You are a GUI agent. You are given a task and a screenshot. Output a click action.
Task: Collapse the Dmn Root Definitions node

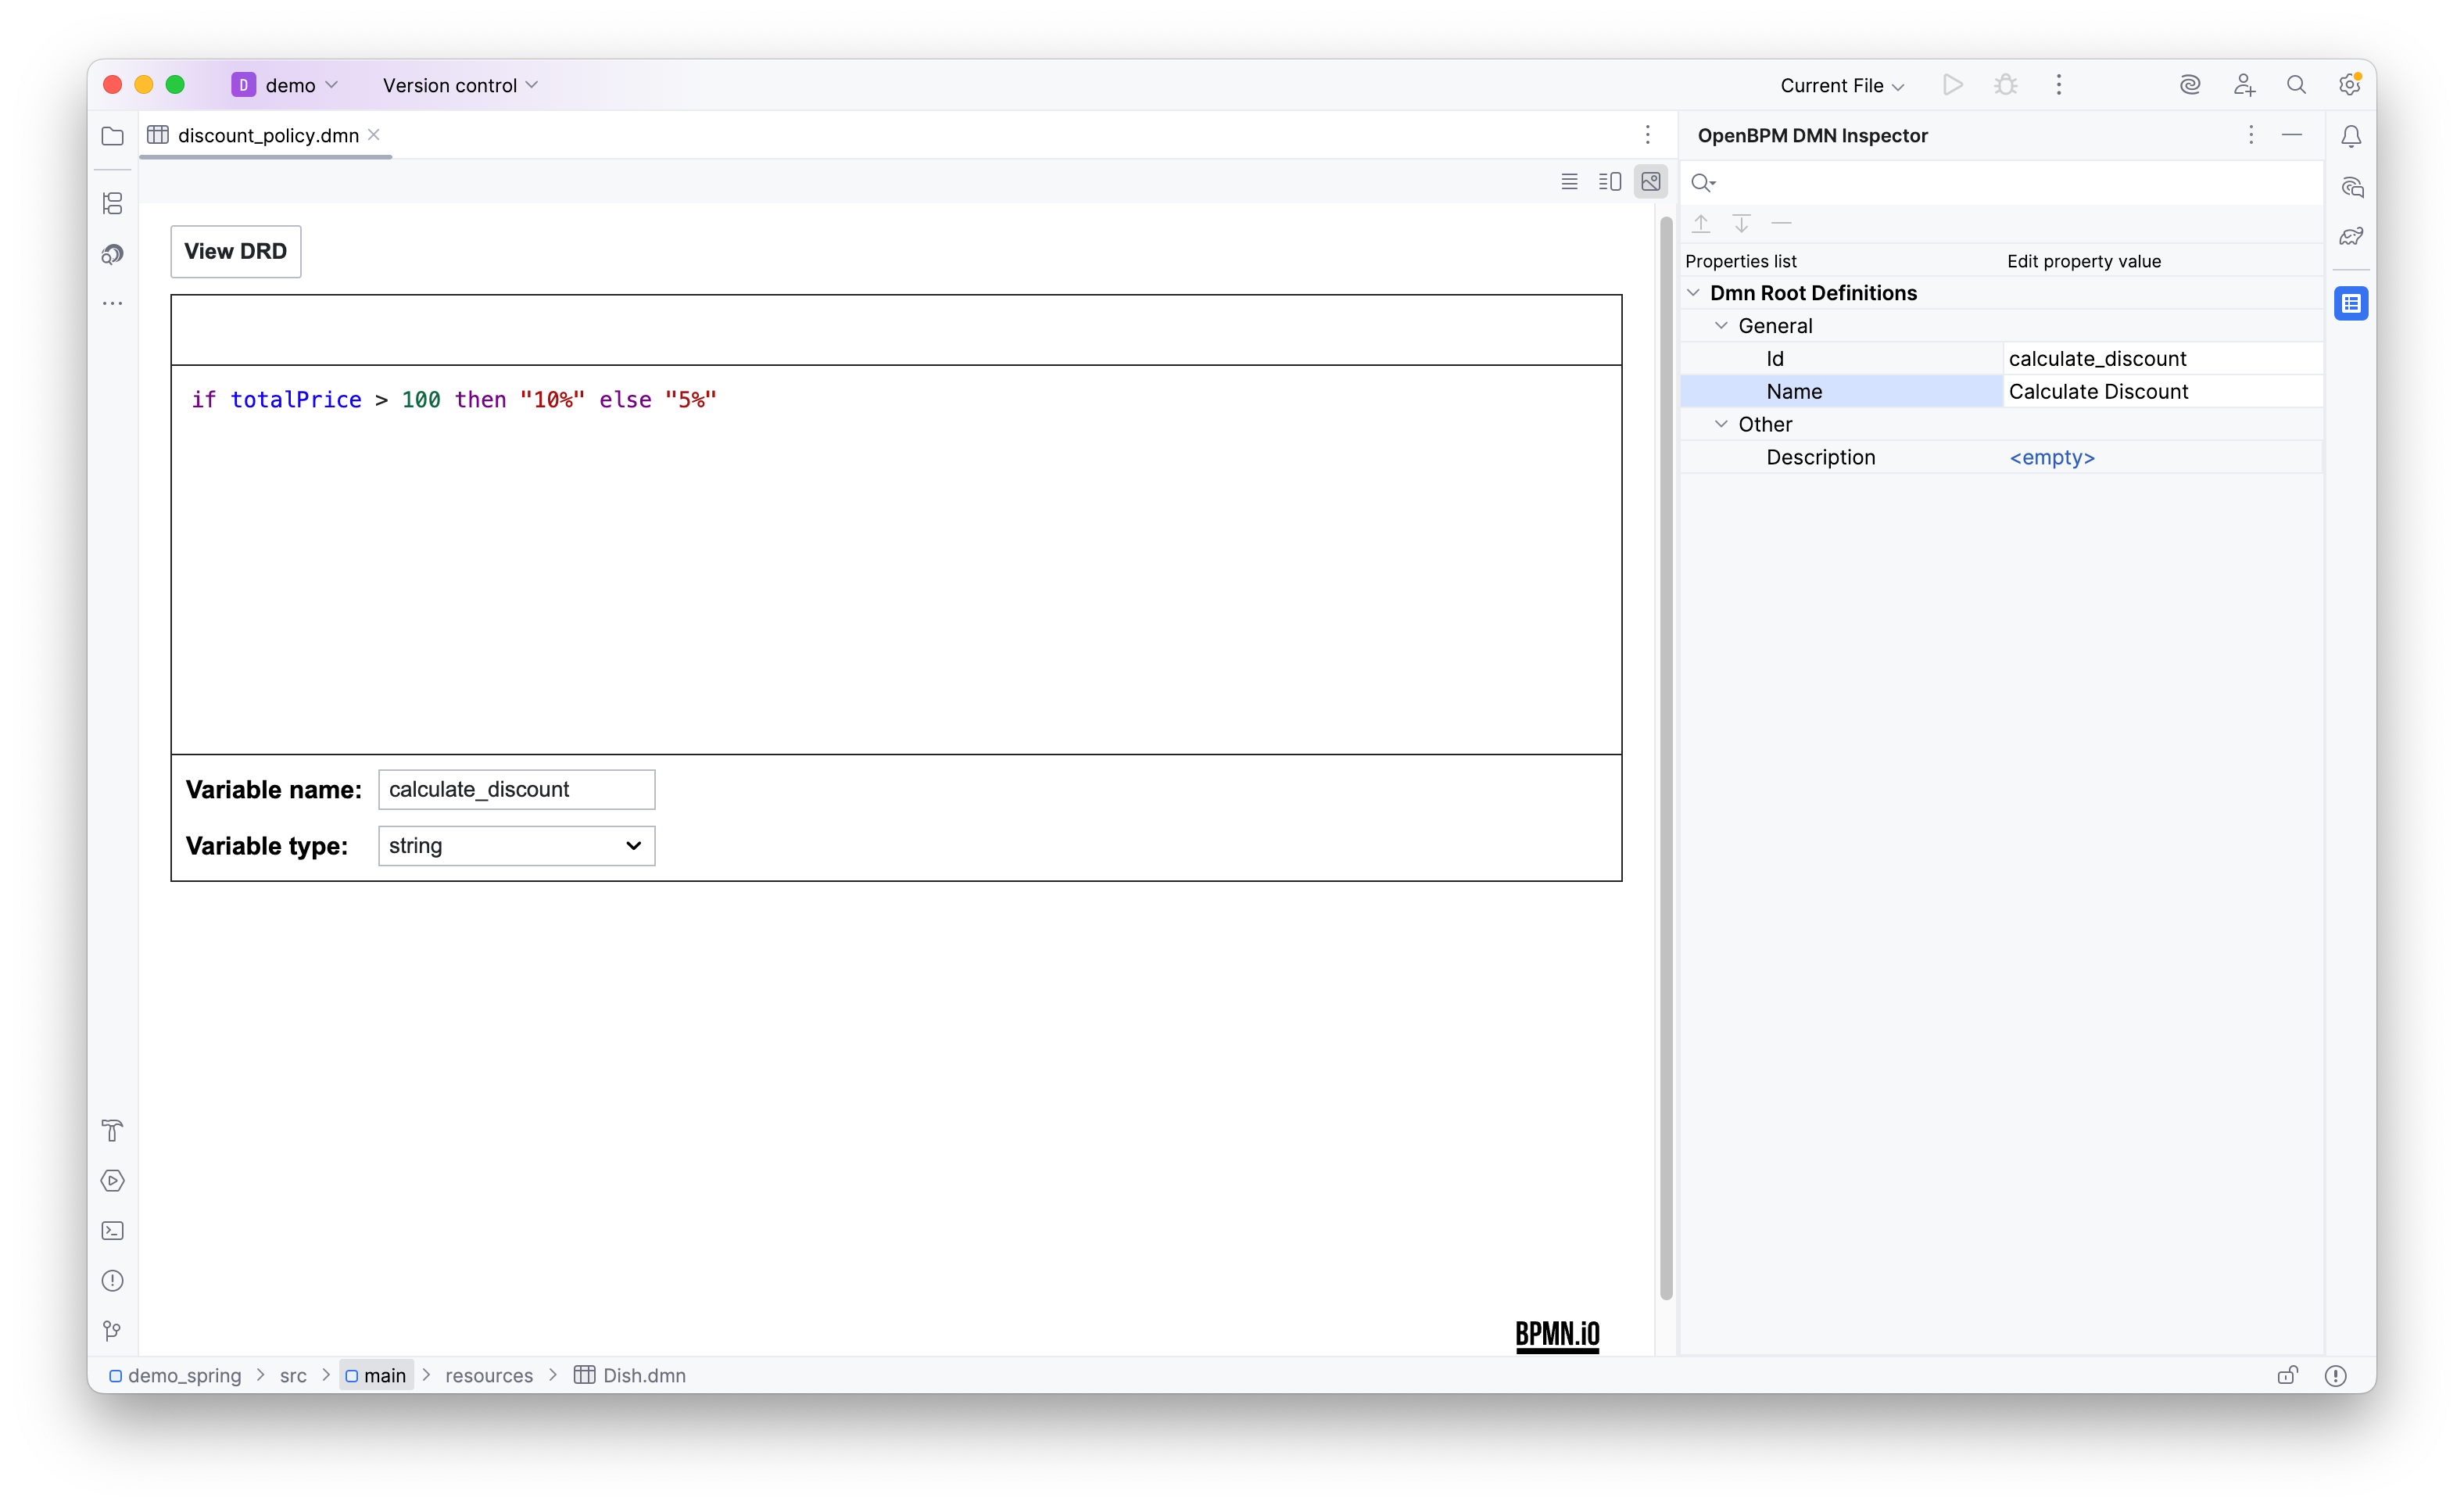1693,293
